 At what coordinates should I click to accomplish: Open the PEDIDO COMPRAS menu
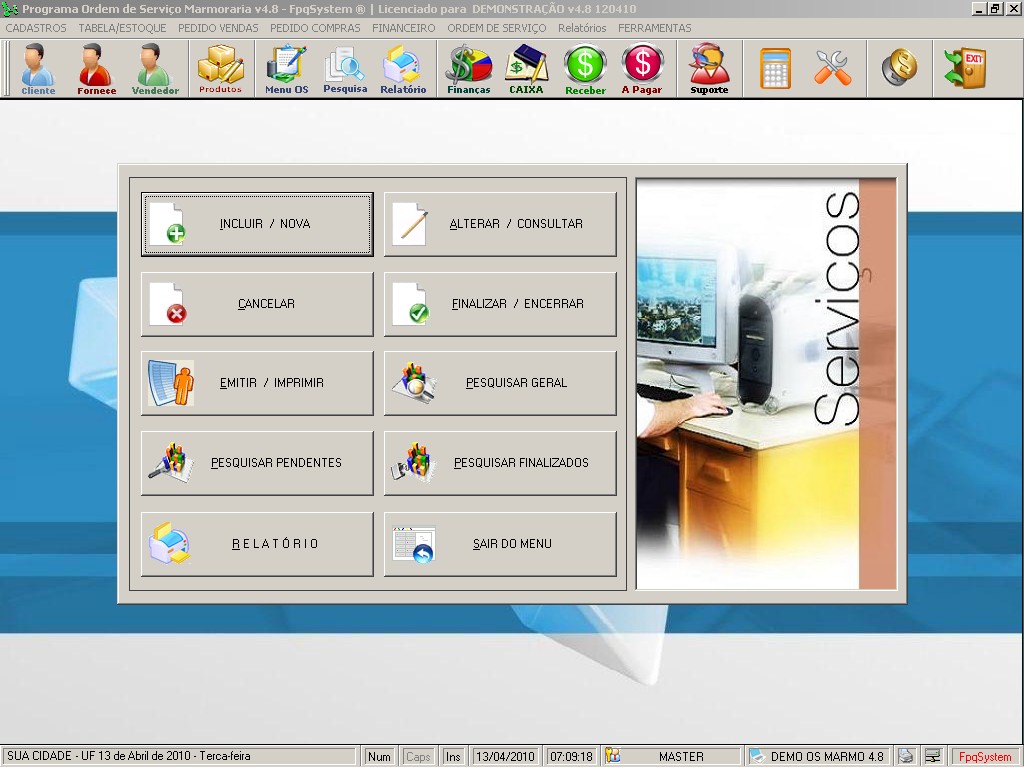coord(315,28)
